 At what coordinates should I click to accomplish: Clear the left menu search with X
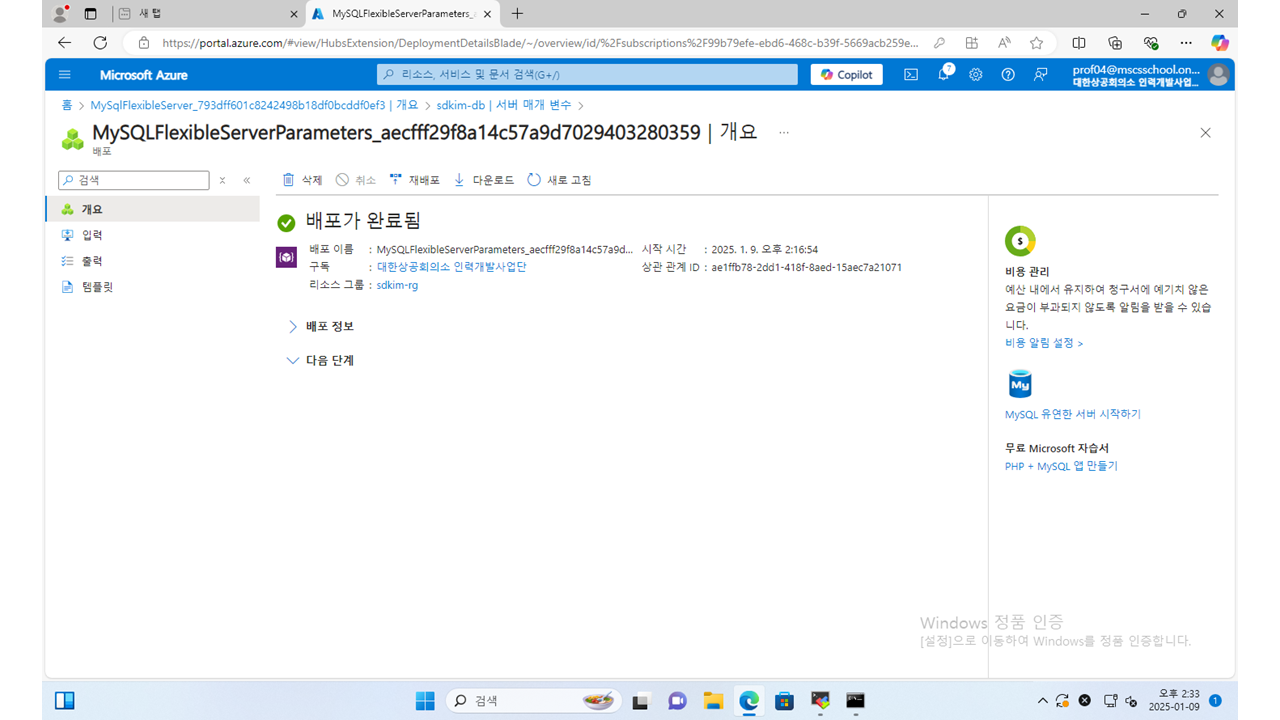click(x=222, y=180)
